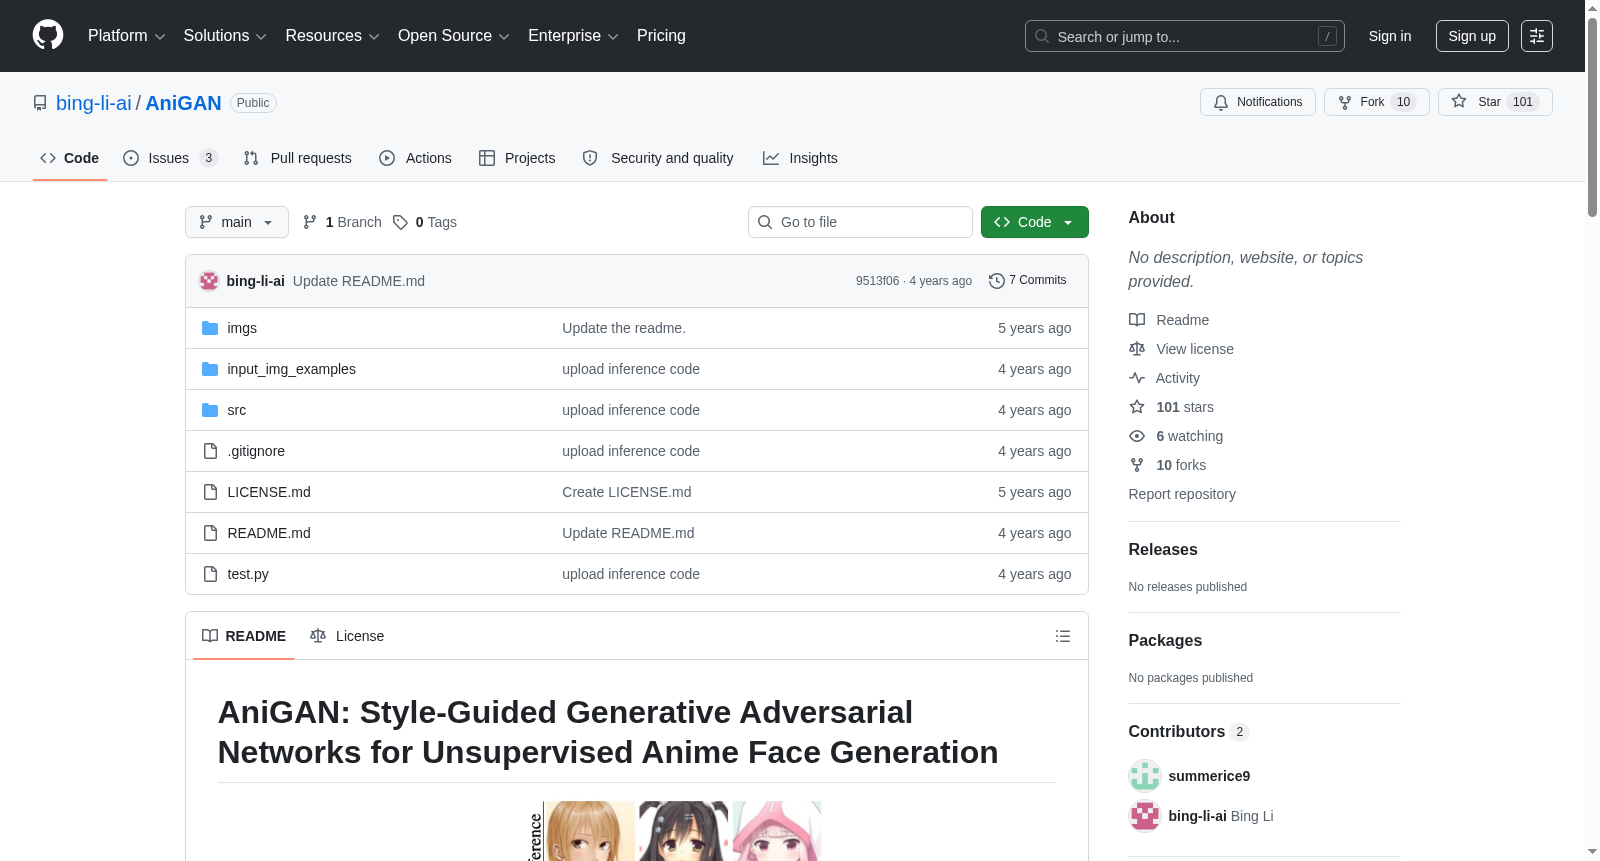Open the Actions tab
Viewport: 1600px width, 861px height.
coord(416,158)
